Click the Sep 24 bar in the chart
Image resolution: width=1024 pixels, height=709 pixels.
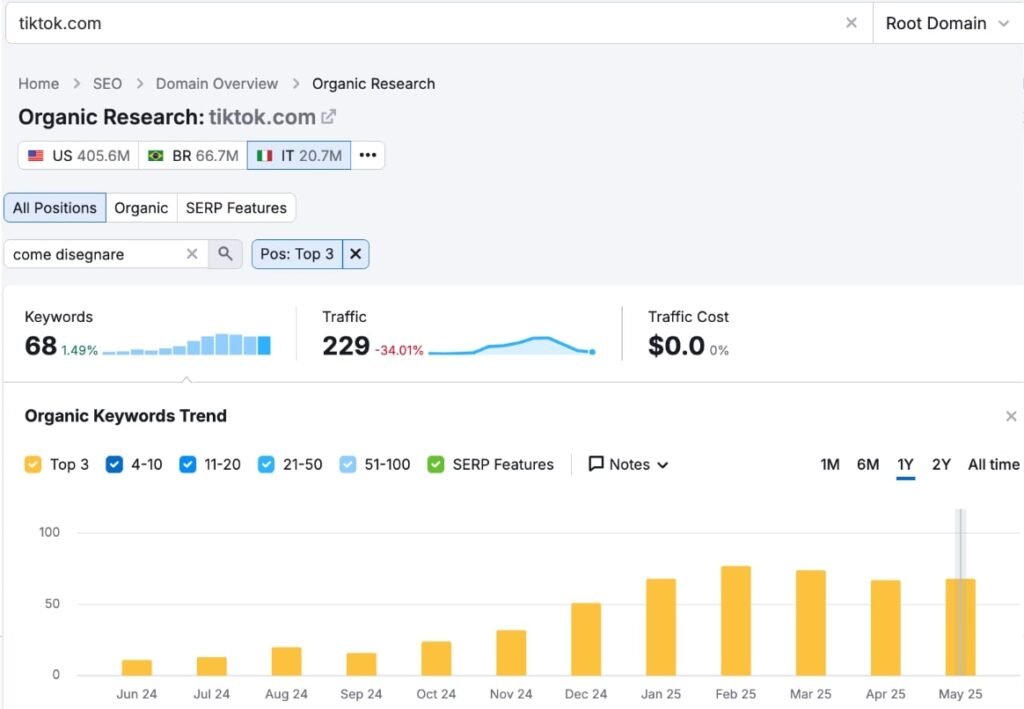(361, 664)
